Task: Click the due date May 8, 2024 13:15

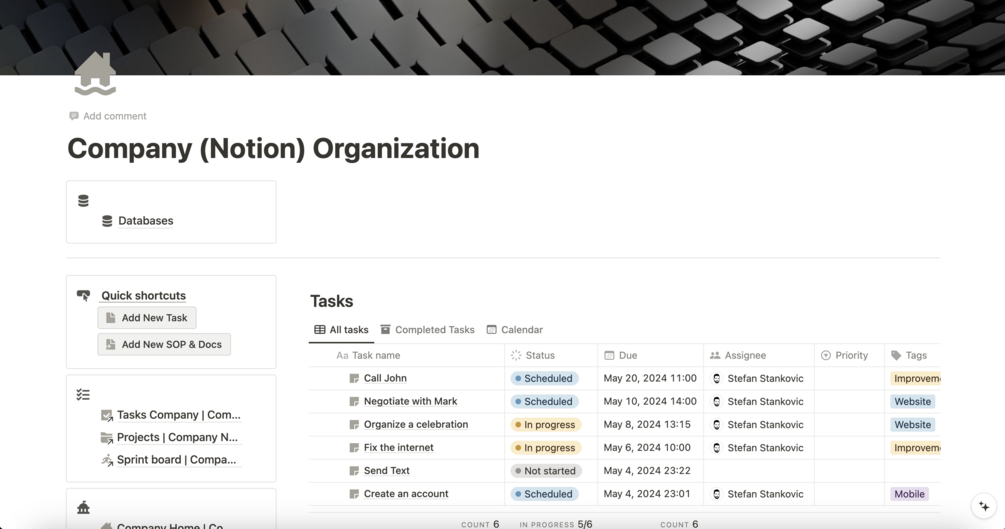Action: (647, 424)
